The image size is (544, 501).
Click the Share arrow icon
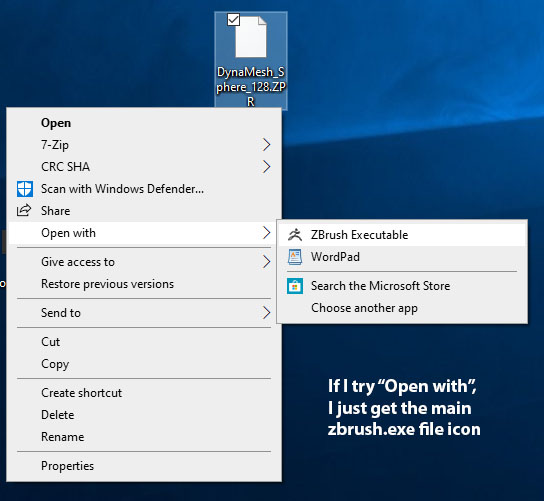tap(24, 211)
